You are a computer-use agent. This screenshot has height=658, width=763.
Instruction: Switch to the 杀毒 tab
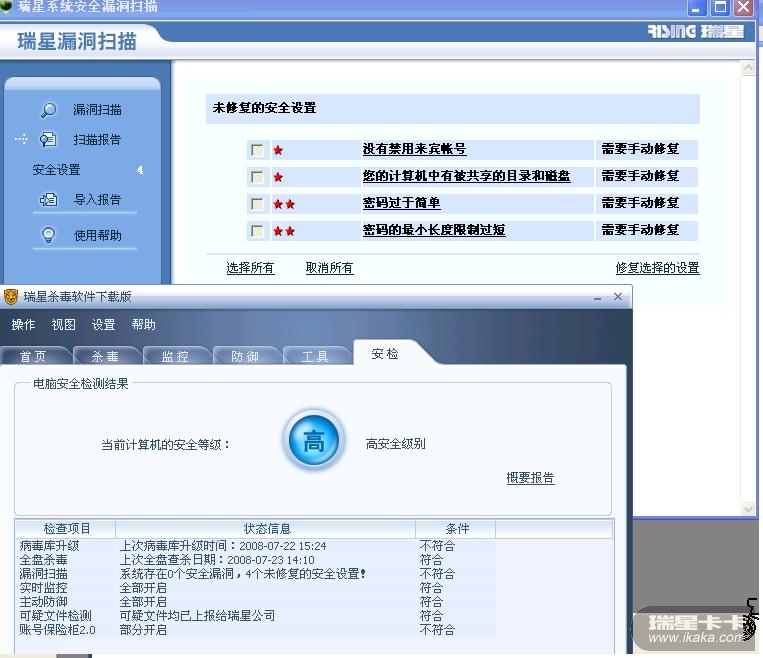click(x=105, y=356)
